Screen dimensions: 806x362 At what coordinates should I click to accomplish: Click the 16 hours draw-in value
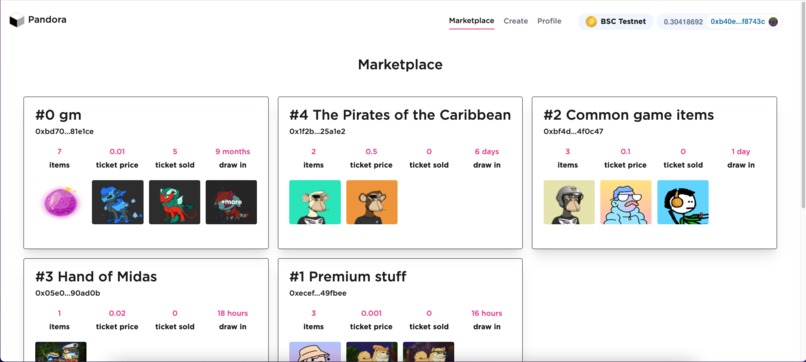[x=486, y=313]
